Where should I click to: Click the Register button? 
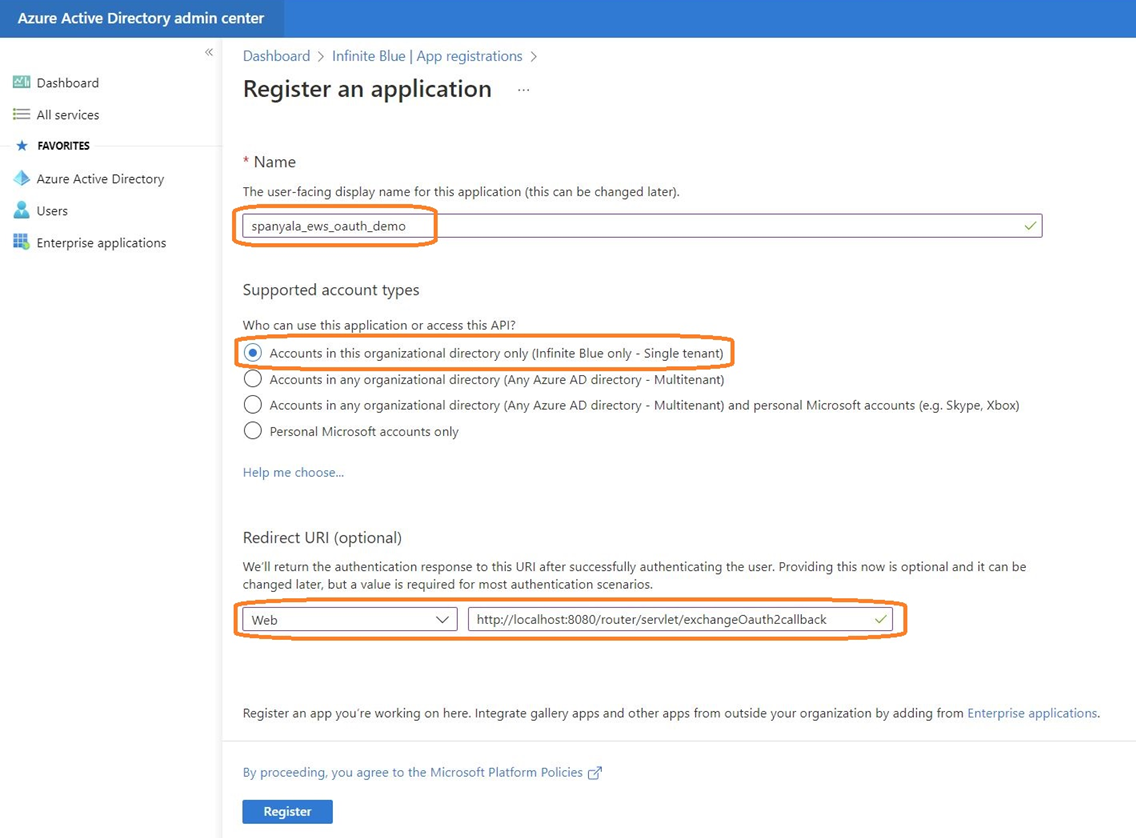tap(288, 811)
